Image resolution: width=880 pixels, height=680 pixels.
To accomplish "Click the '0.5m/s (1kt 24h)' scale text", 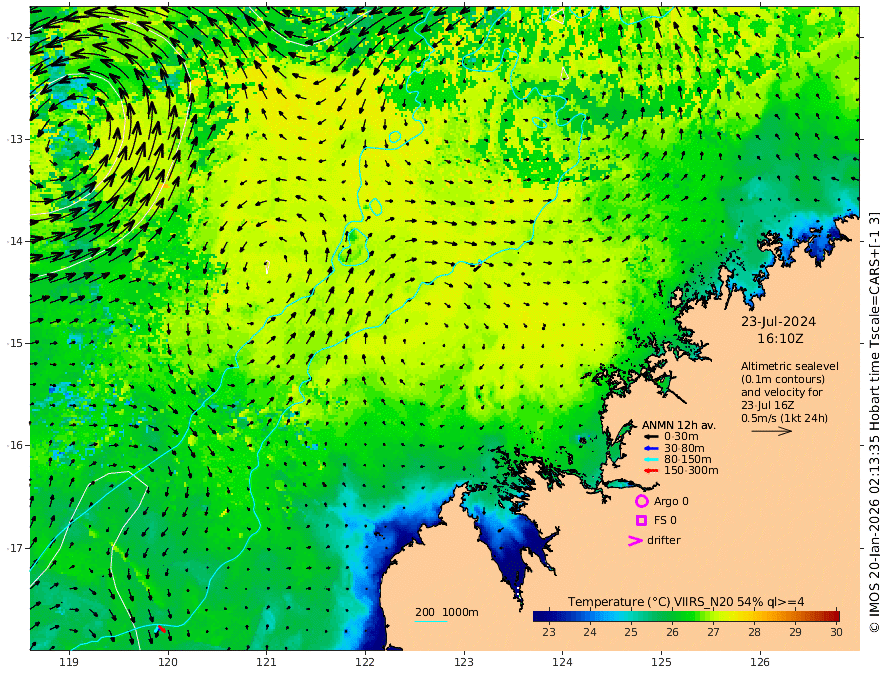I will tap(784, 419).
